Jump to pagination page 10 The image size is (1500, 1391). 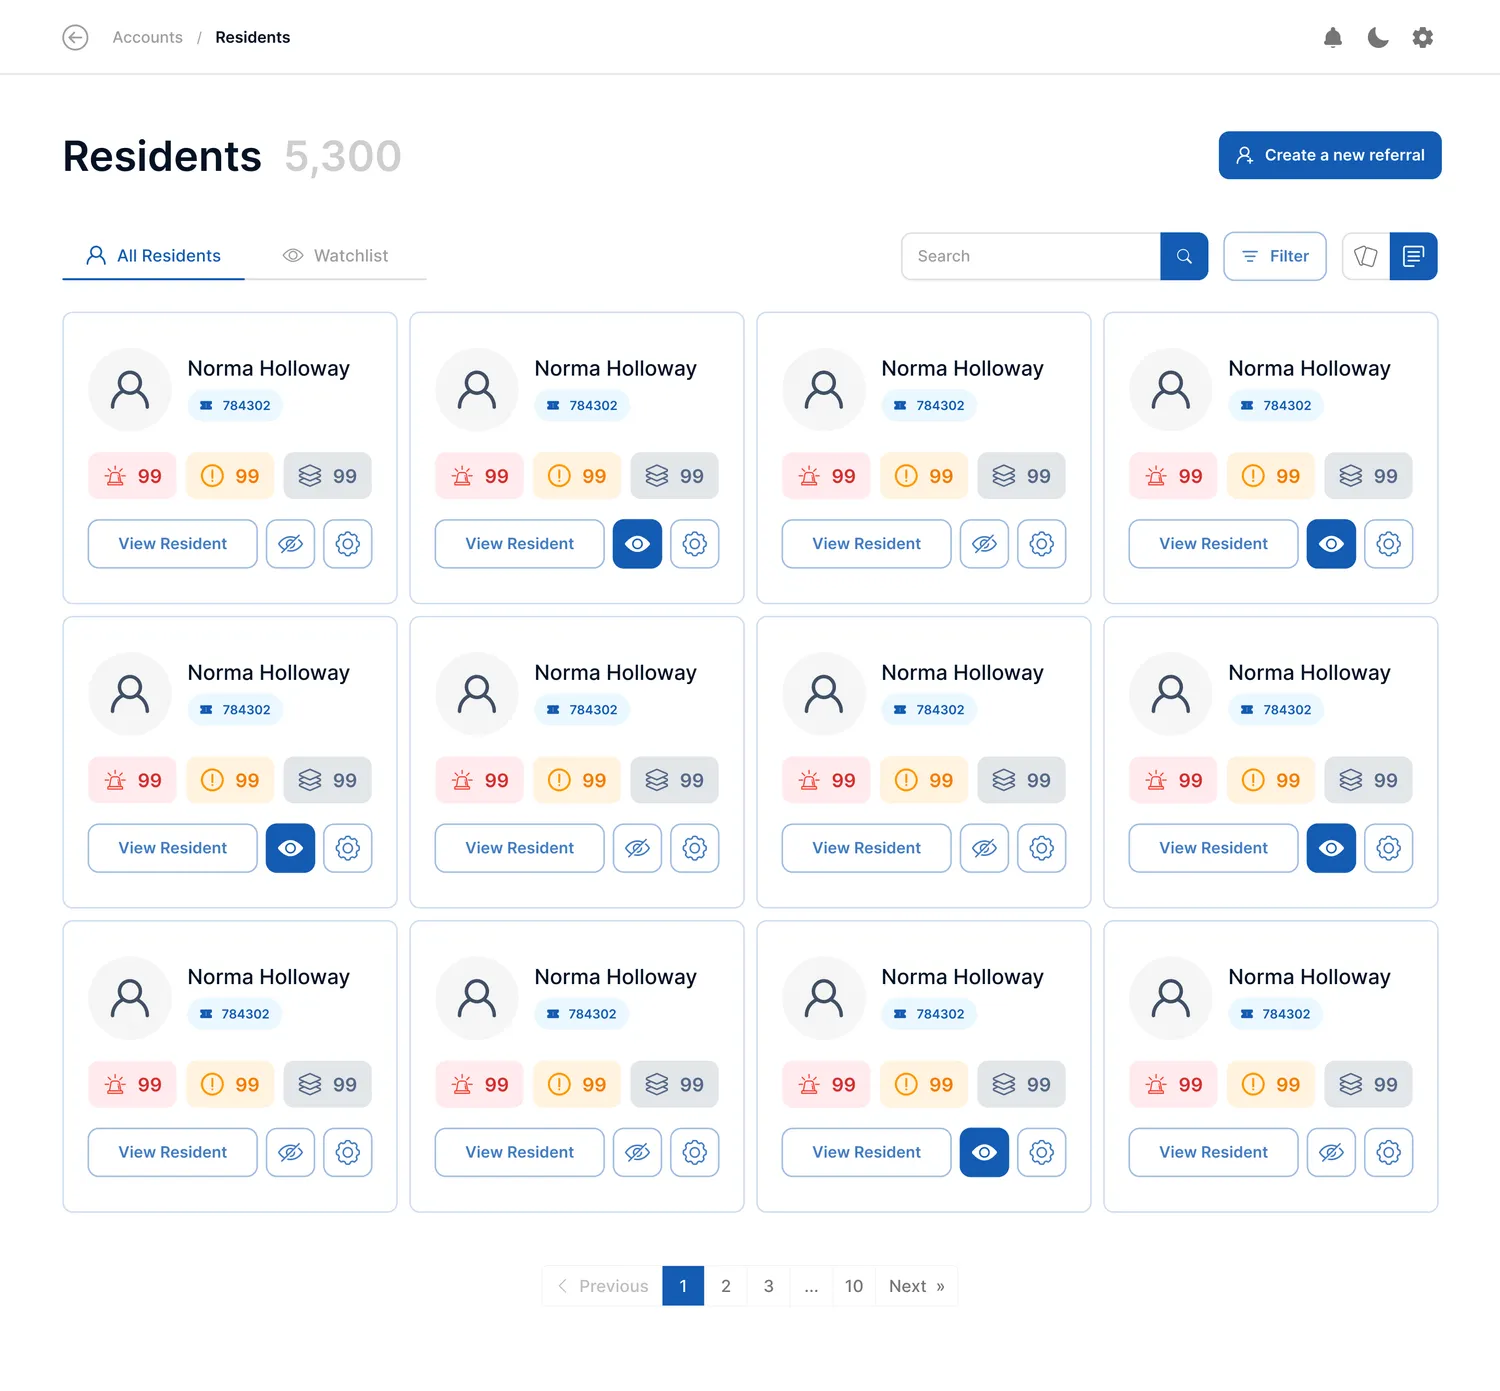(854, 1286)
